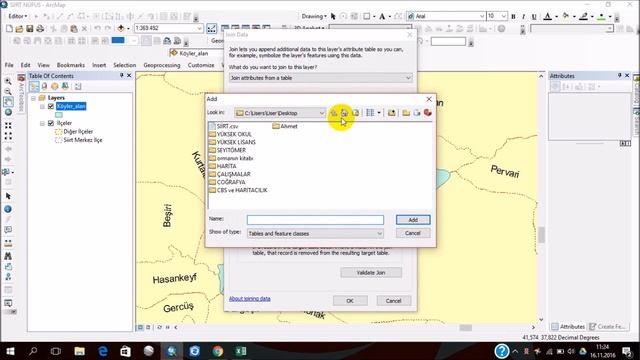The height and width of the screenshot is (360, 640).
Task: Open the join type dropdown in Join Data
Action: pos(408,78)
